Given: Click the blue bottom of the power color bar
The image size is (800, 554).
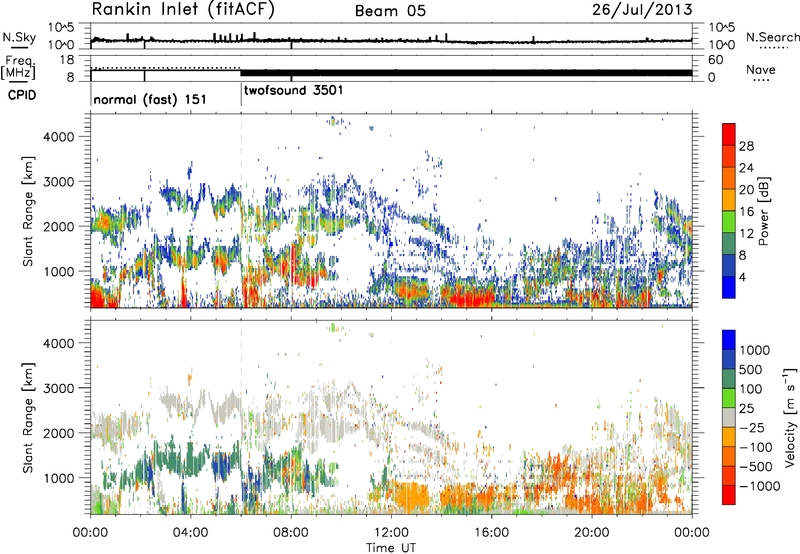Looking at the screenshot, I should point(729,288).
